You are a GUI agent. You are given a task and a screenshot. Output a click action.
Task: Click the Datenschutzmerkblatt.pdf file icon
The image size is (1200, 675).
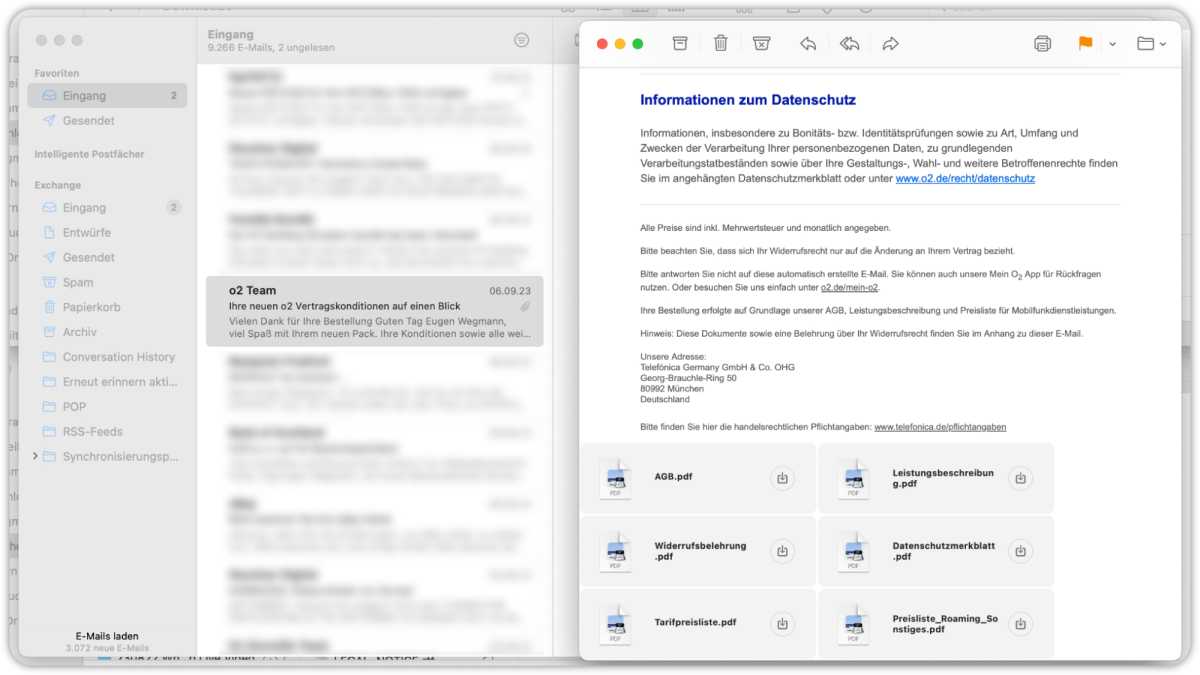tap(854, 552)
